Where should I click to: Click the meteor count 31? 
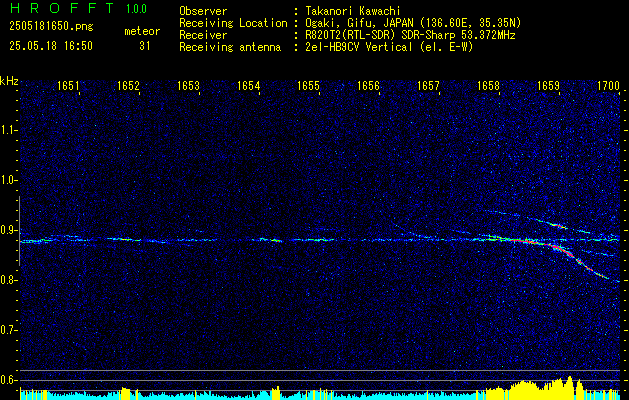tap(145, 46)
